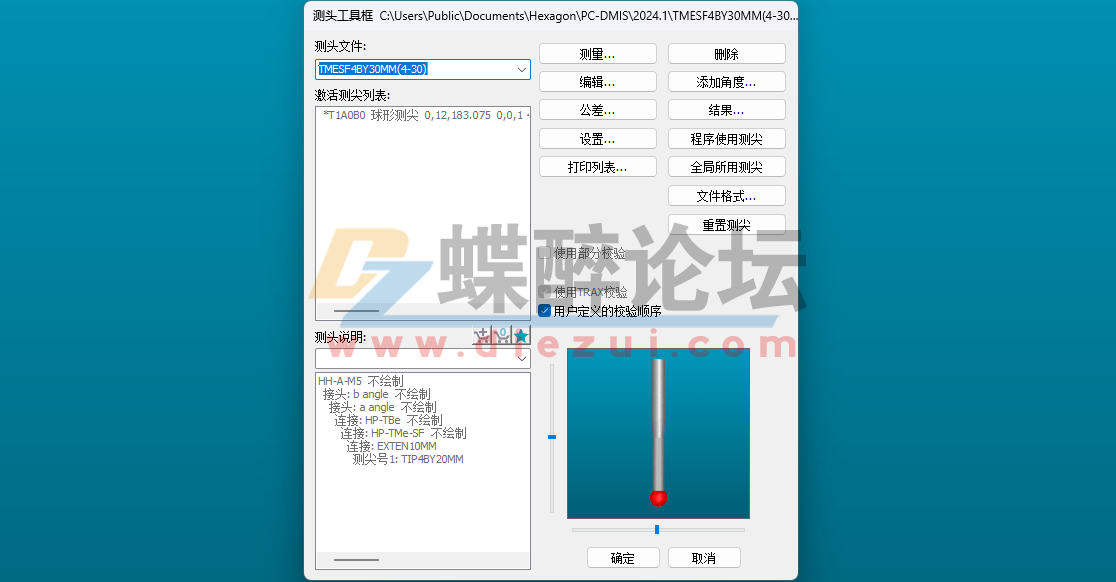
Task: Click the 3D probe preview image
Action: click(658, 433)
